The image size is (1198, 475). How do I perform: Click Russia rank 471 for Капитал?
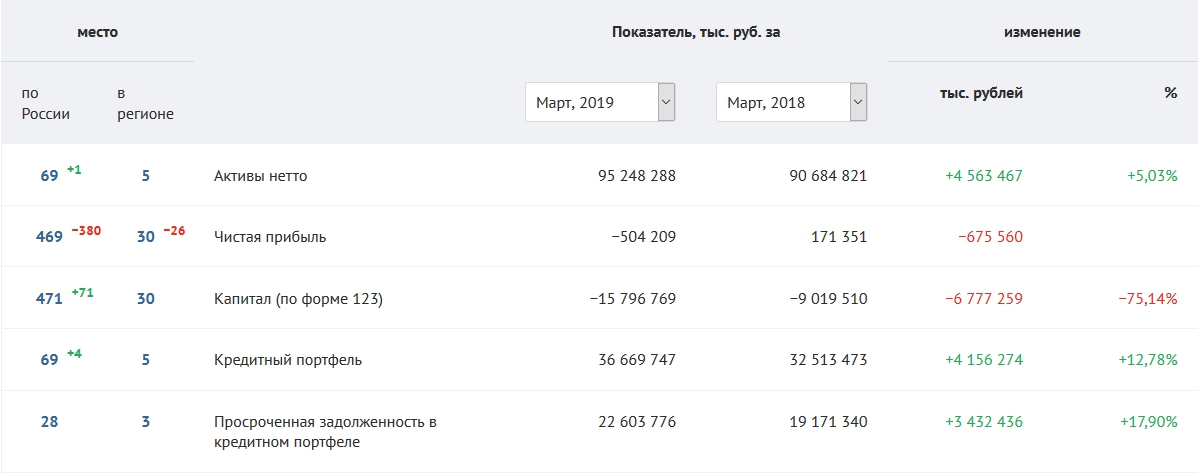click(49, 299)
